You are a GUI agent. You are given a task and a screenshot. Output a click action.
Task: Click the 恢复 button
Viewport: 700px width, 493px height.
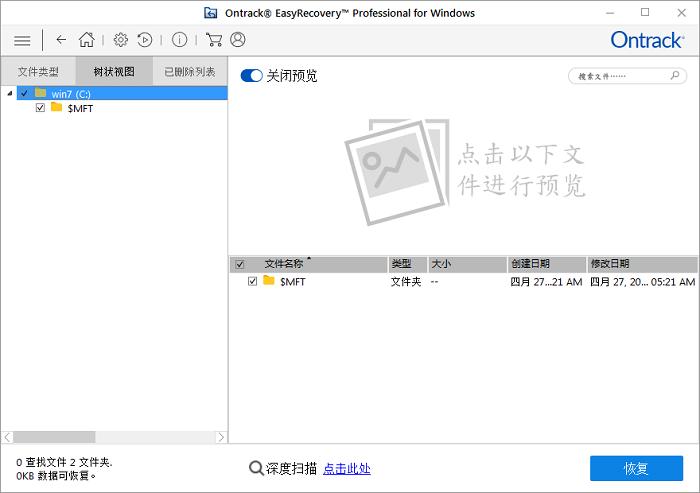click(636, 468)
